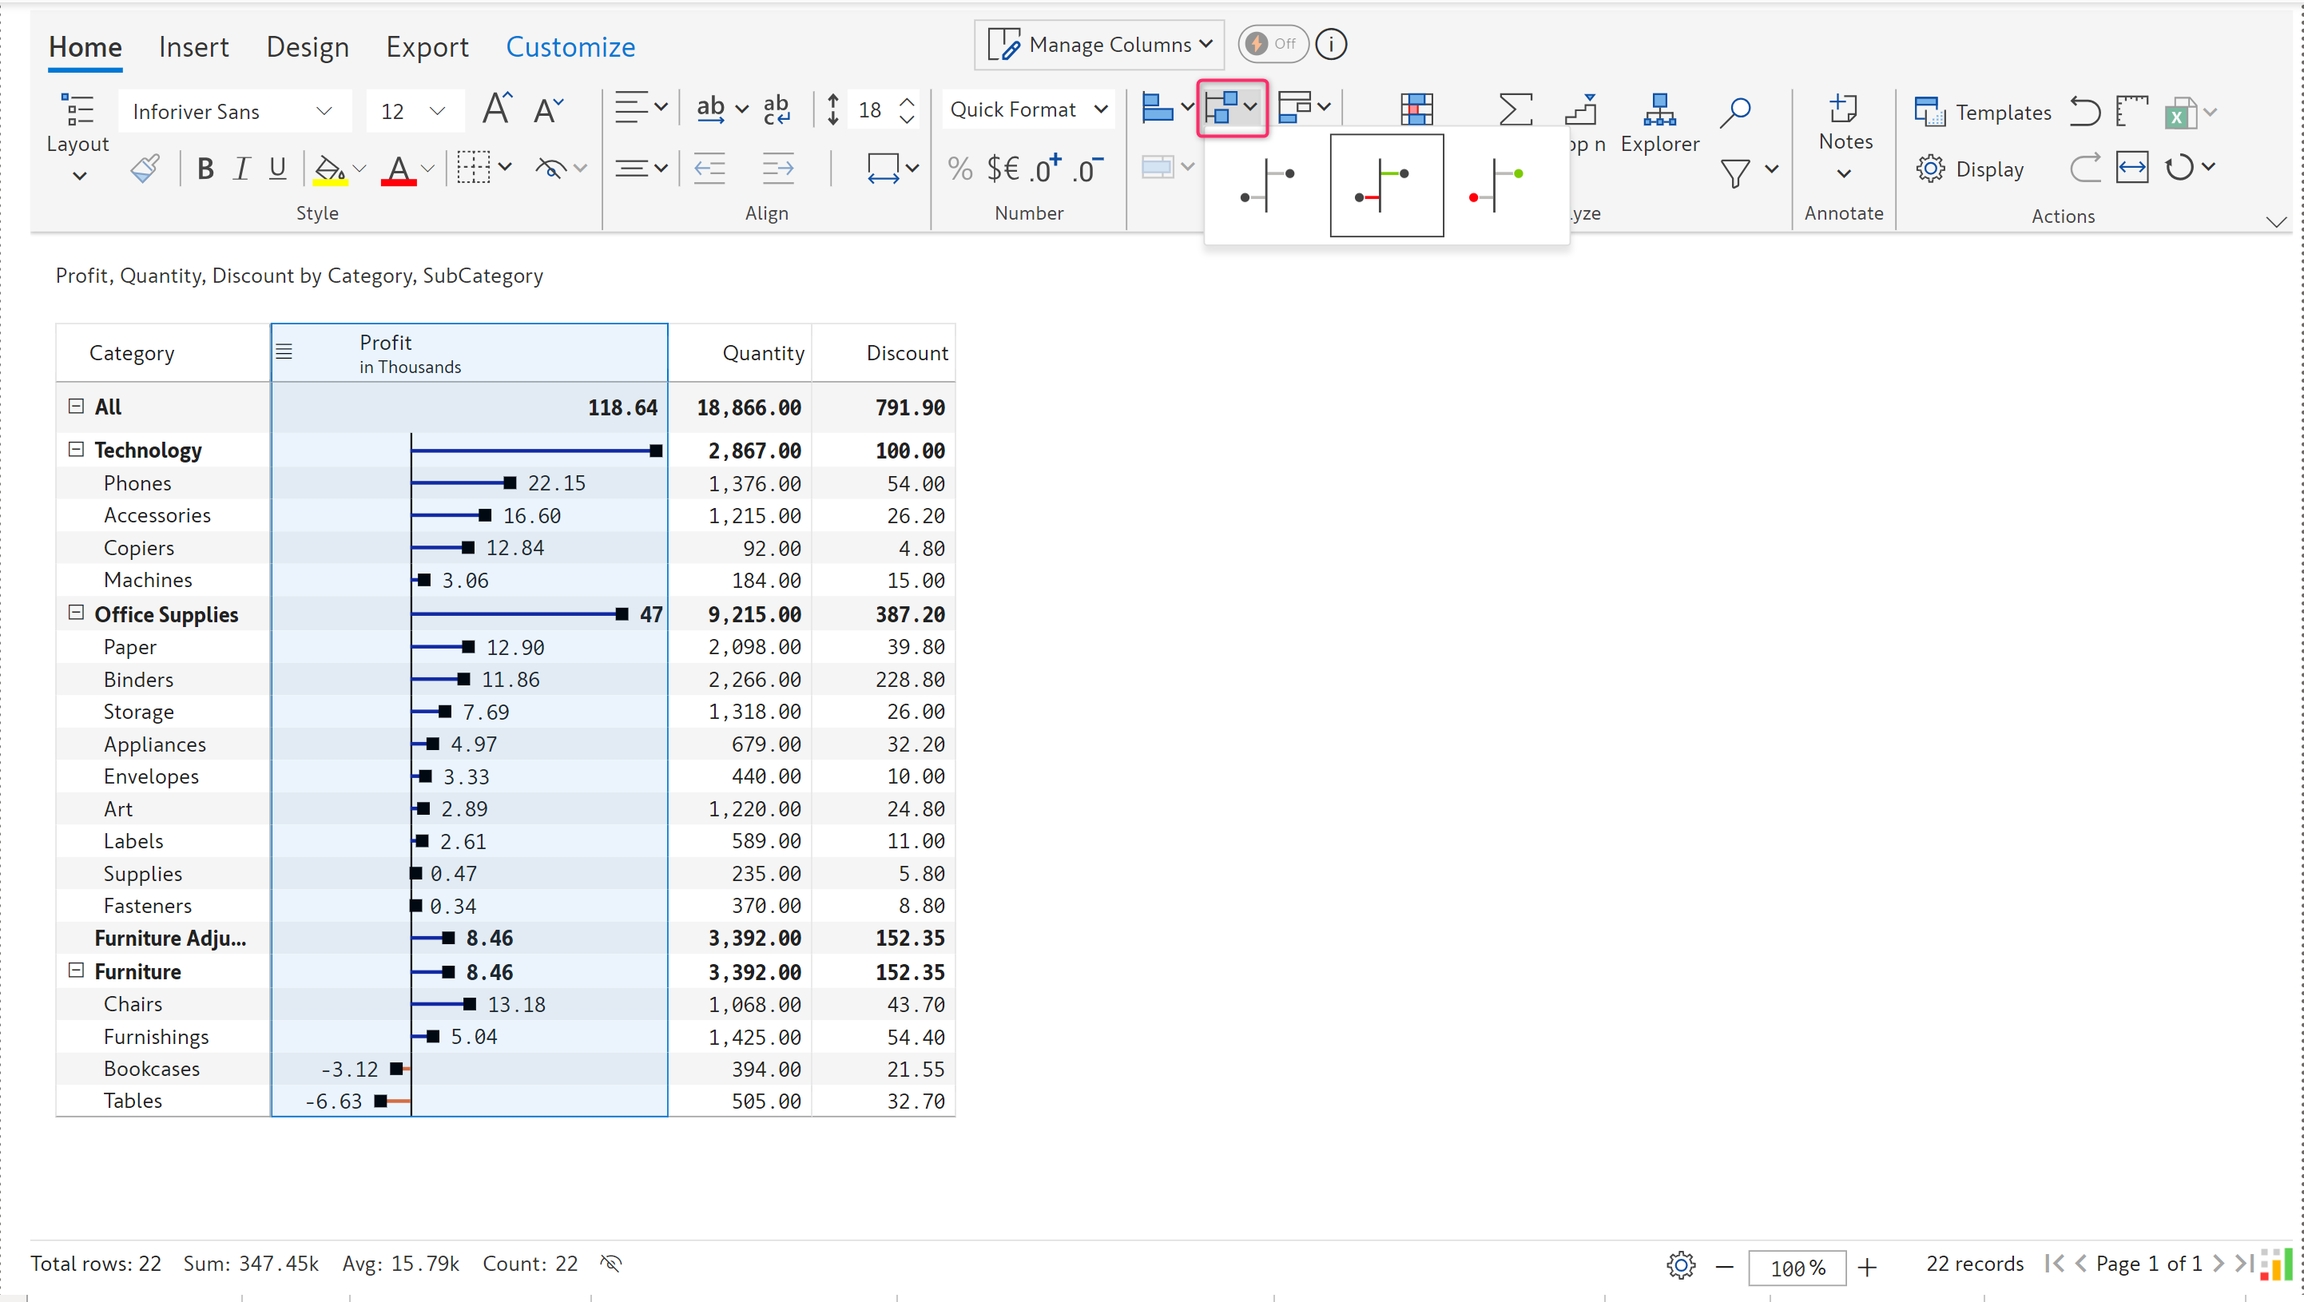Toggle the lightning Off switch
The height and width of the screenshot is (1302, 2304).
coord(1272,44)
